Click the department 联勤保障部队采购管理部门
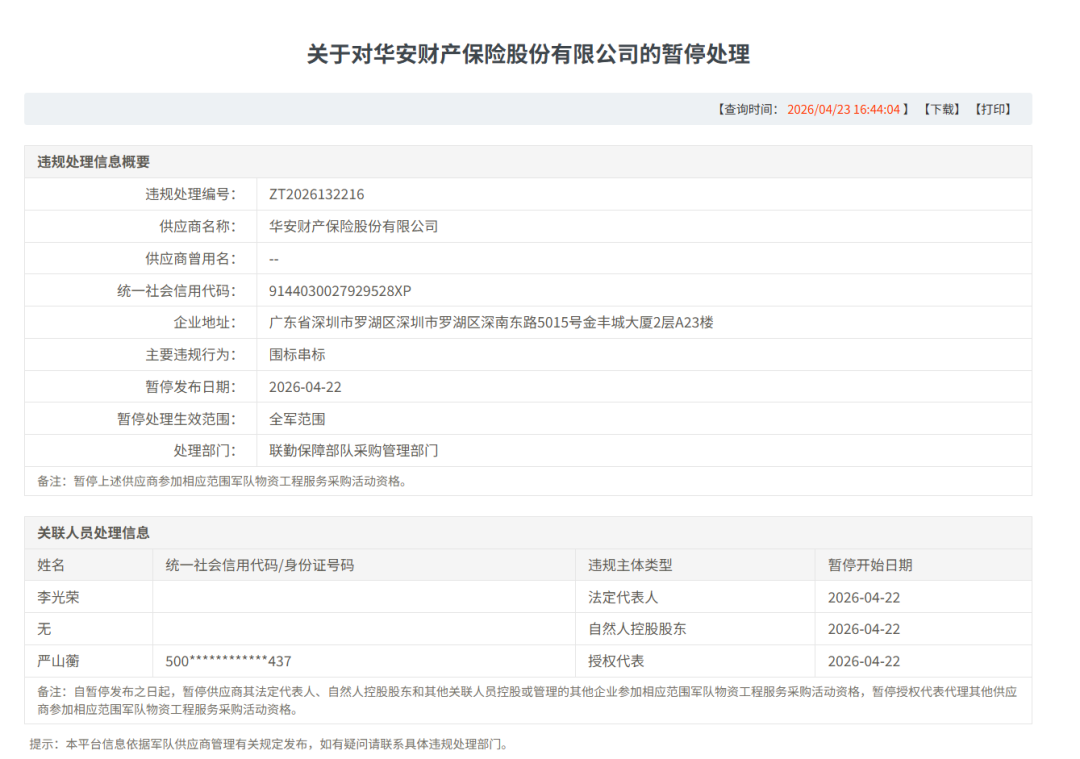The height and width of the screenshot is (759, 1080). [354, 450]
